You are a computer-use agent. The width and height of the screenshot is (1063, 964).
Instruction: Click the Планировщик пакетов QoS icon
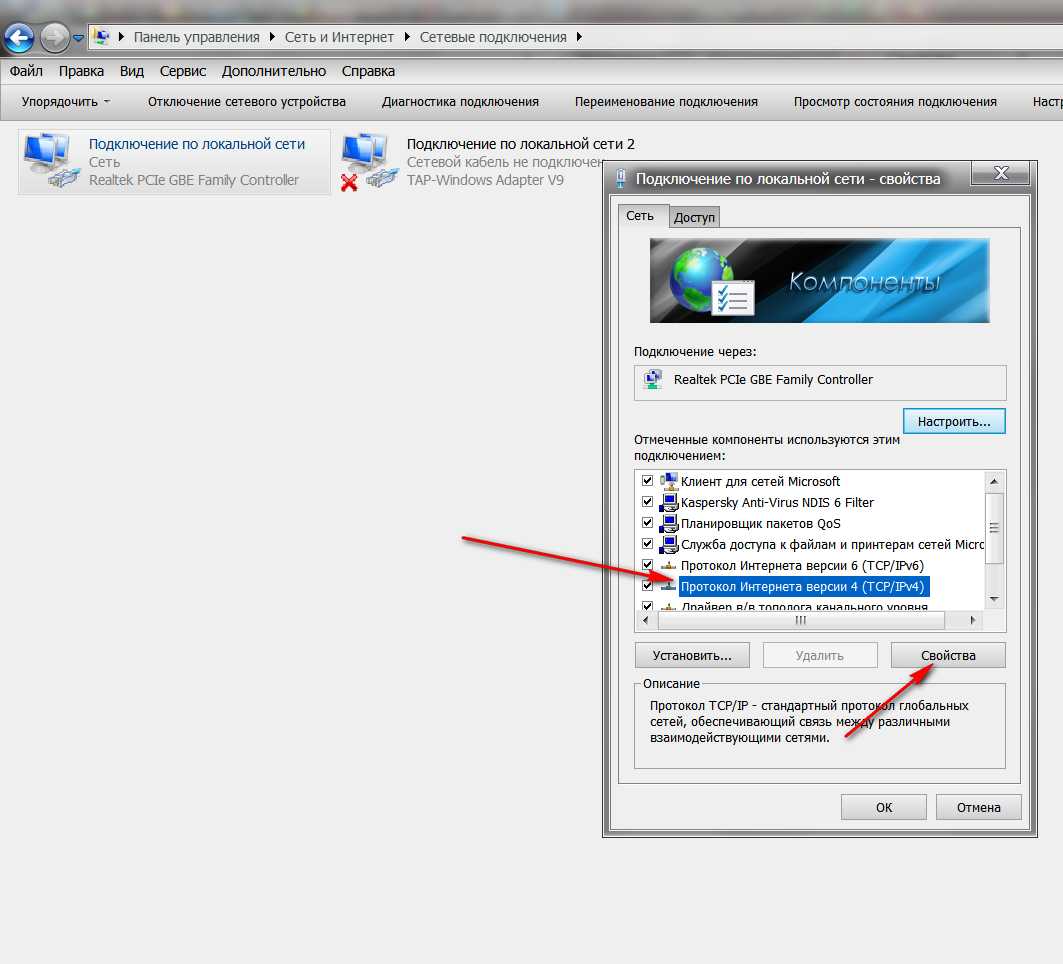(668, 523)
